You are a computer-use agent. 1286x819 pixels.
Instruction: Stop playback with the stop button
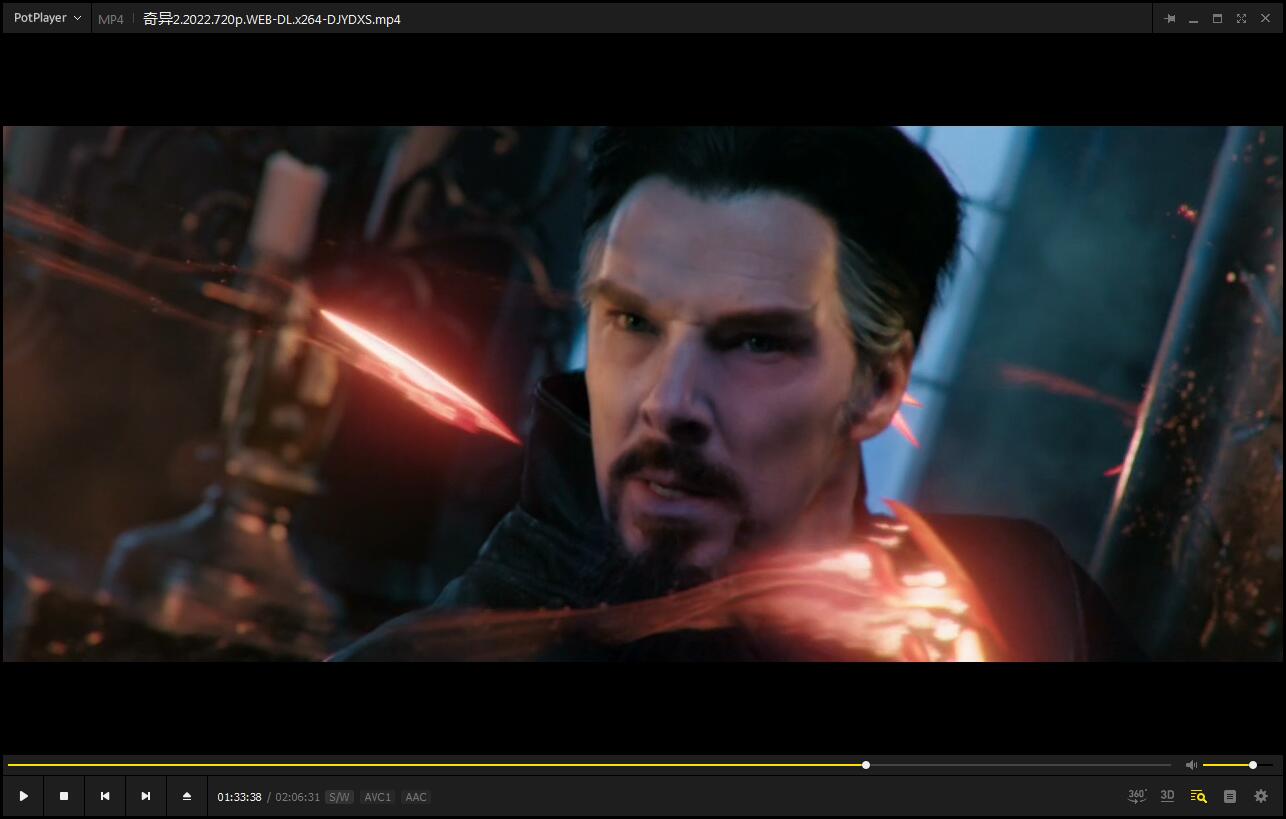(x=64, y=797)
